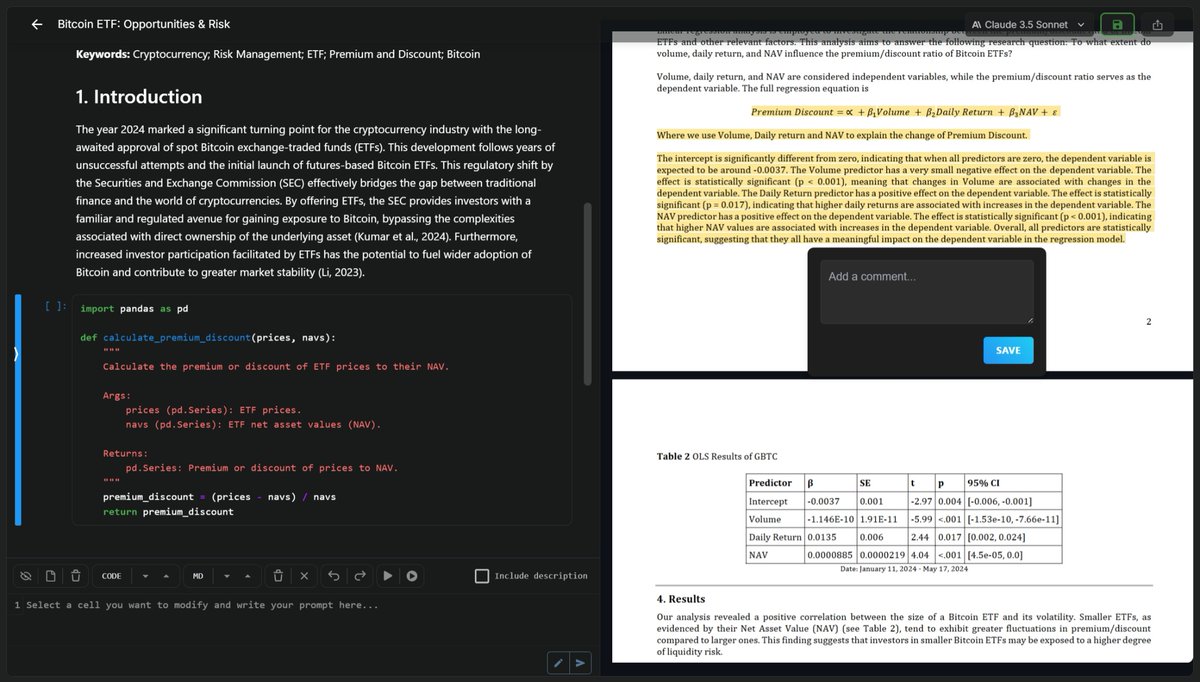Viewport: 1200px width, 682px height.
Task: Click the regression equation in the PDF
Action: [905, 112]
